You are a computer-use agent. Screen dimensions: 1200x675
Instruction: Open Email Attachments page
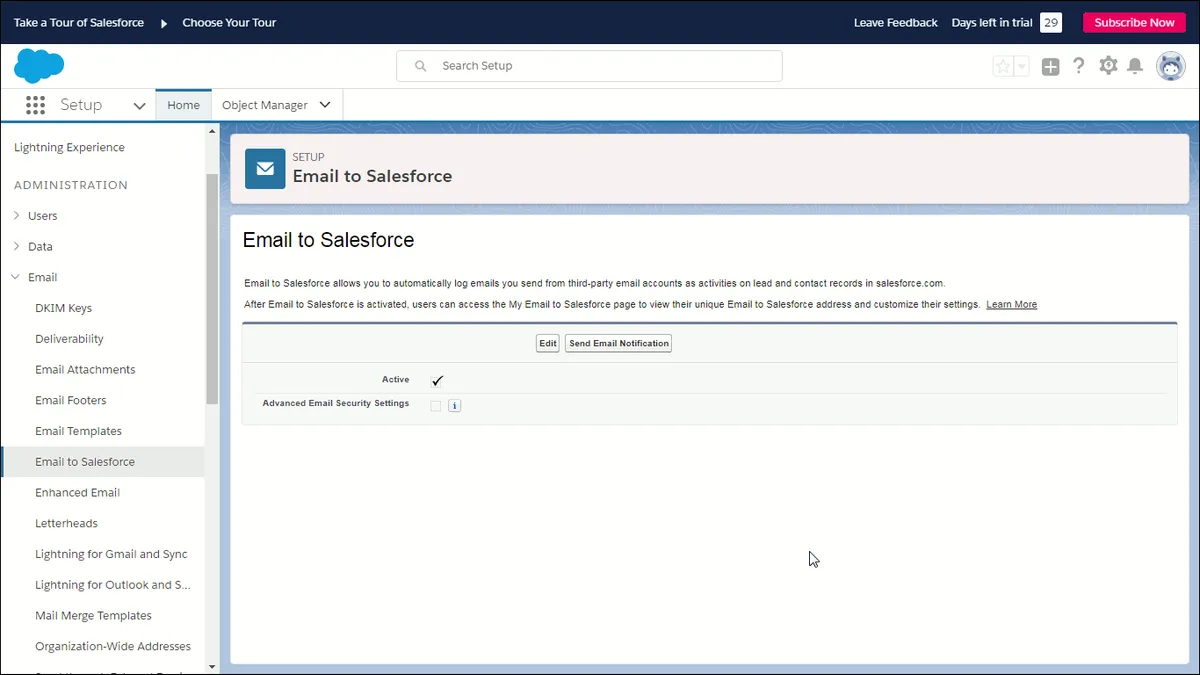tap(85, 370)
